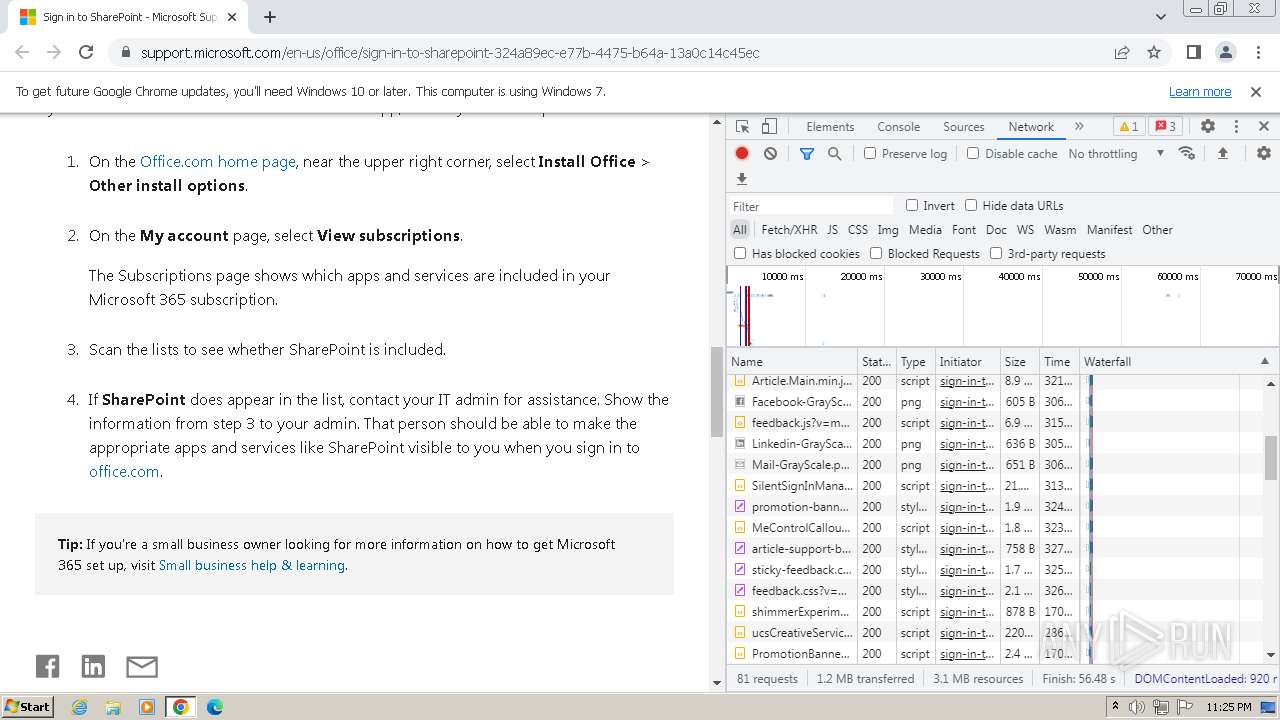
Task: Click the errors count badge
Action: coord(1164,127)
